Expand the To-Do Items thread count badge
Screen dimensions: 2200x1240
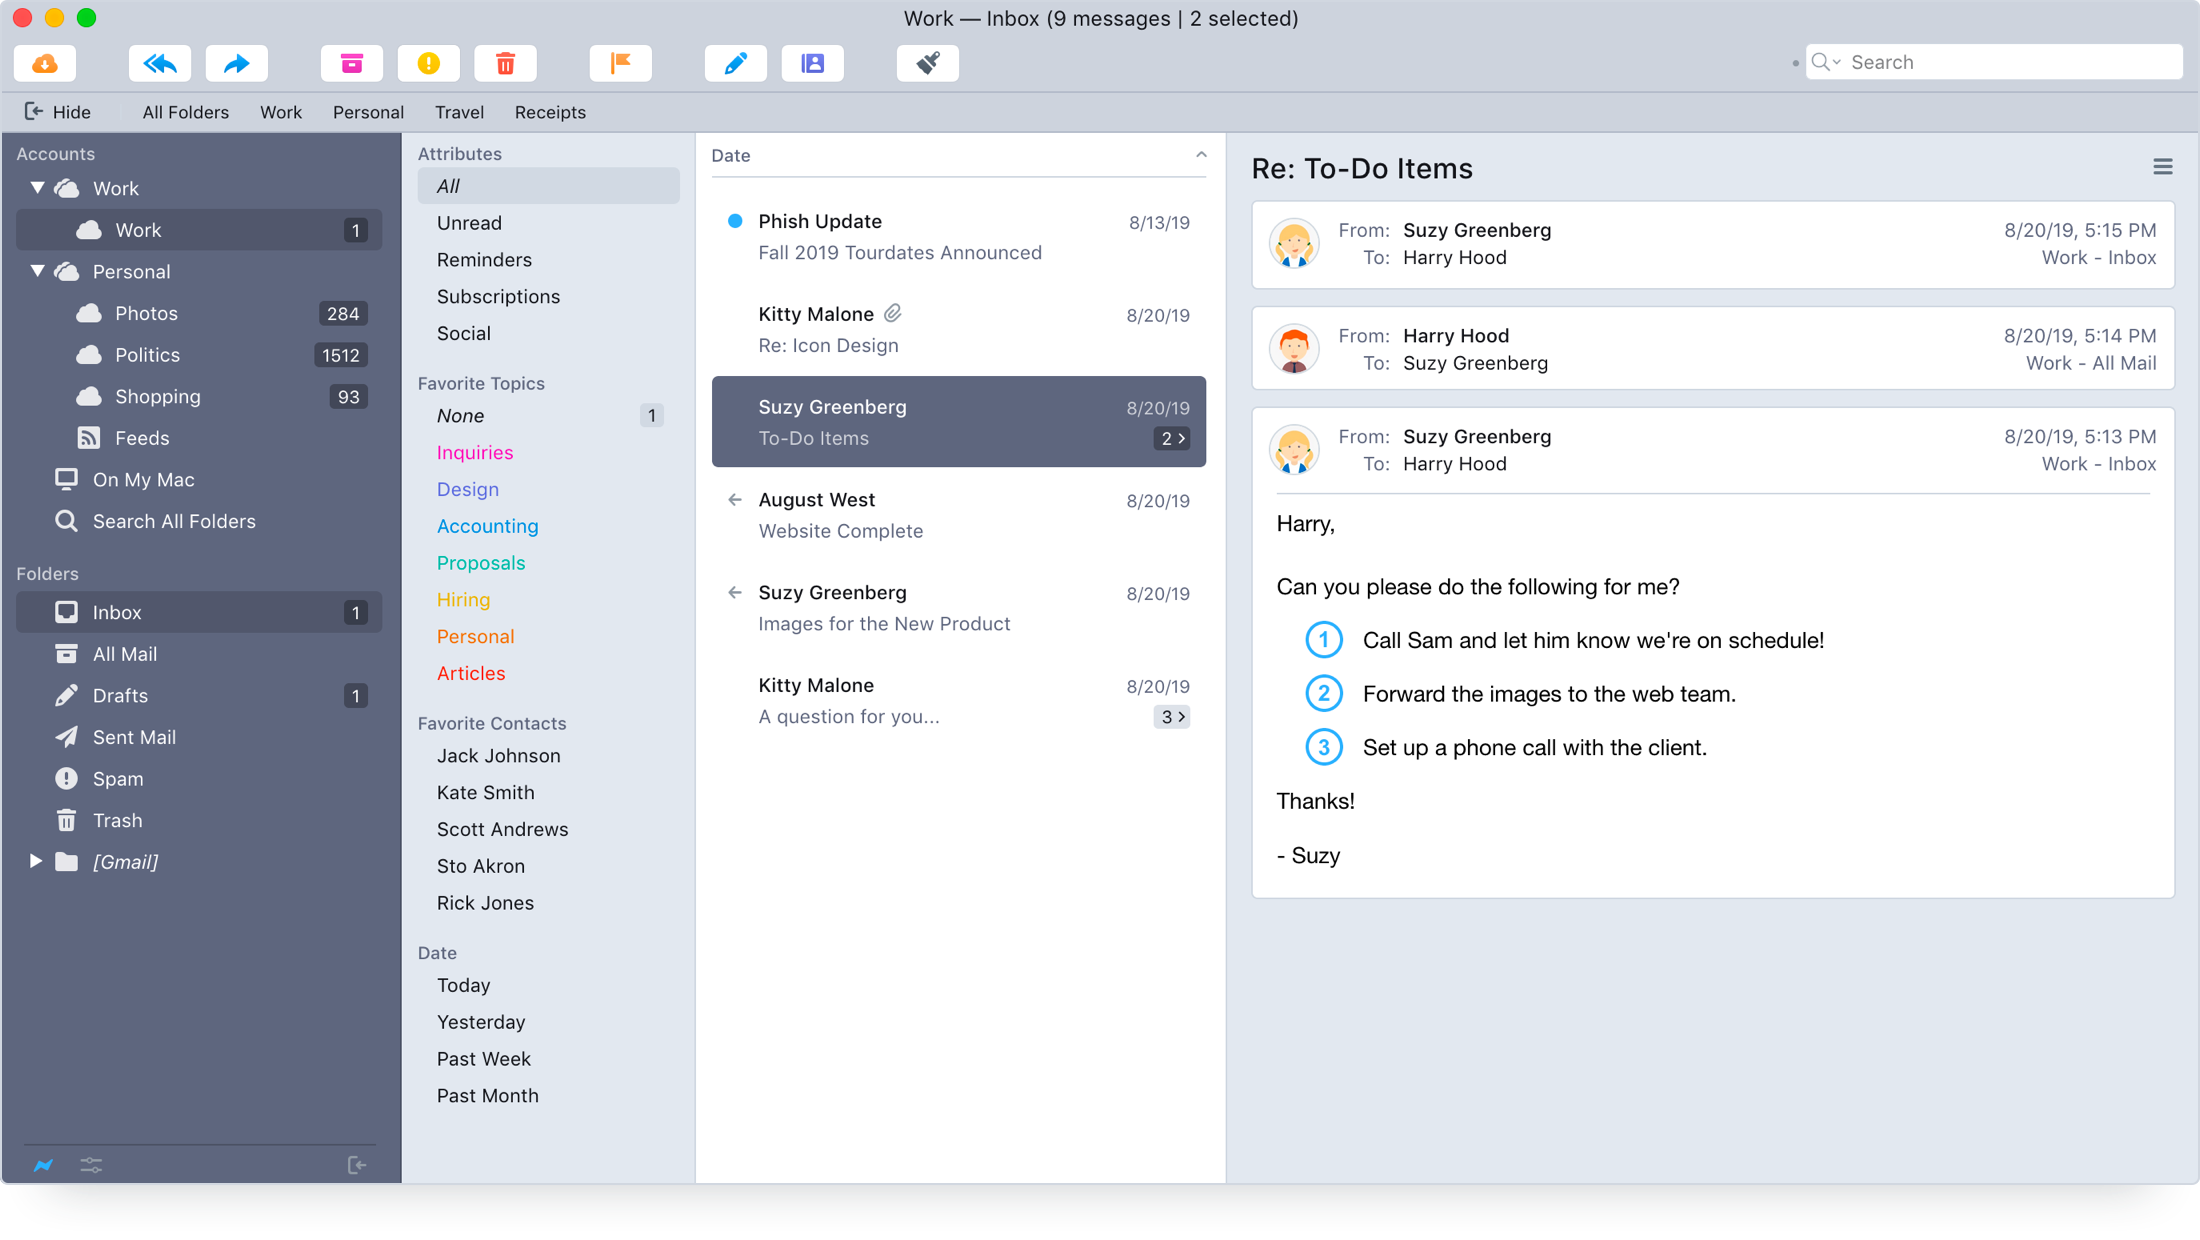pos(1172,438)
